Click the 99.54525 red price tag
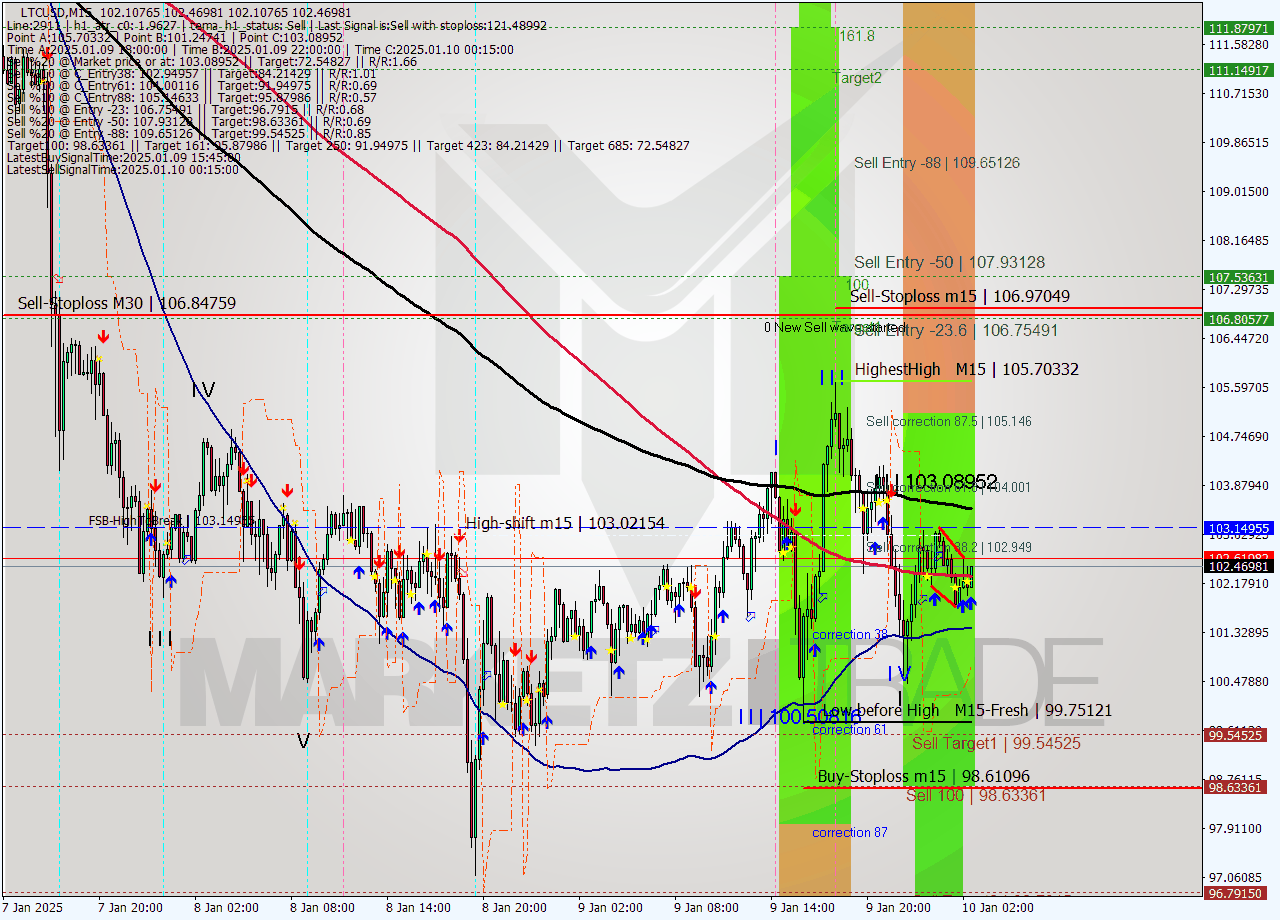1280x920 pixels. [x=1239, y=734]
